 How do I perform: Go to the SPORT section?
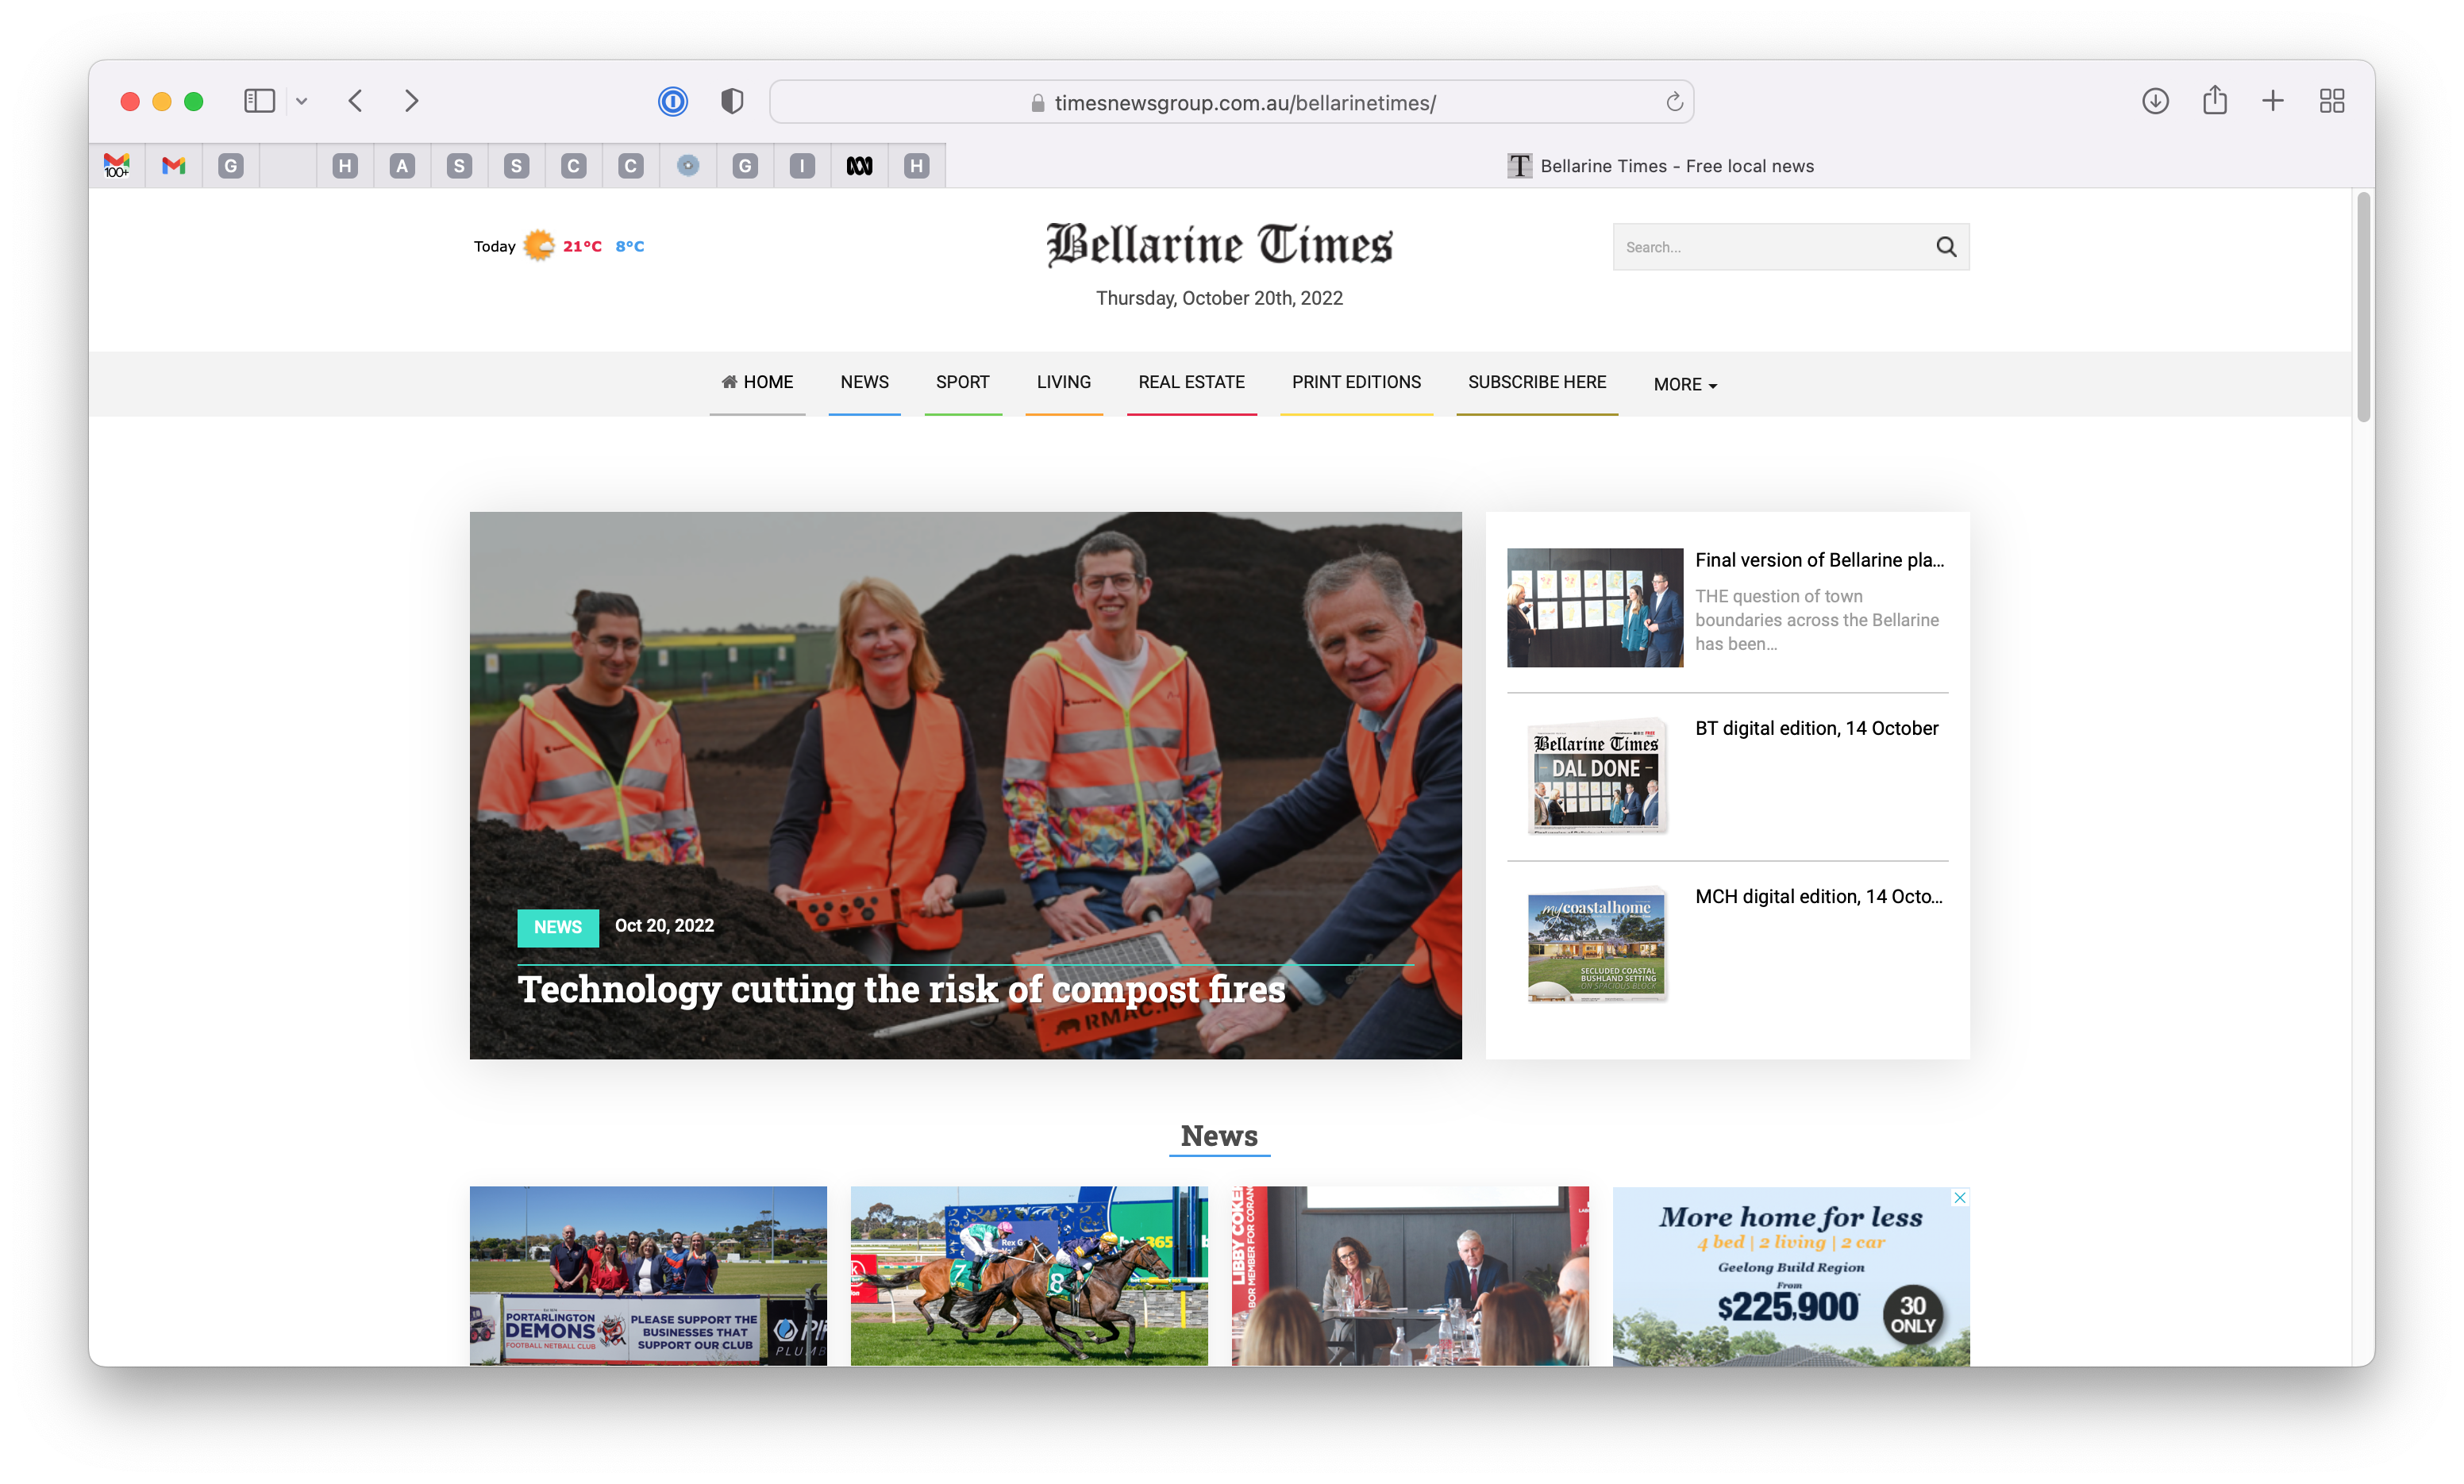[962, 382]
